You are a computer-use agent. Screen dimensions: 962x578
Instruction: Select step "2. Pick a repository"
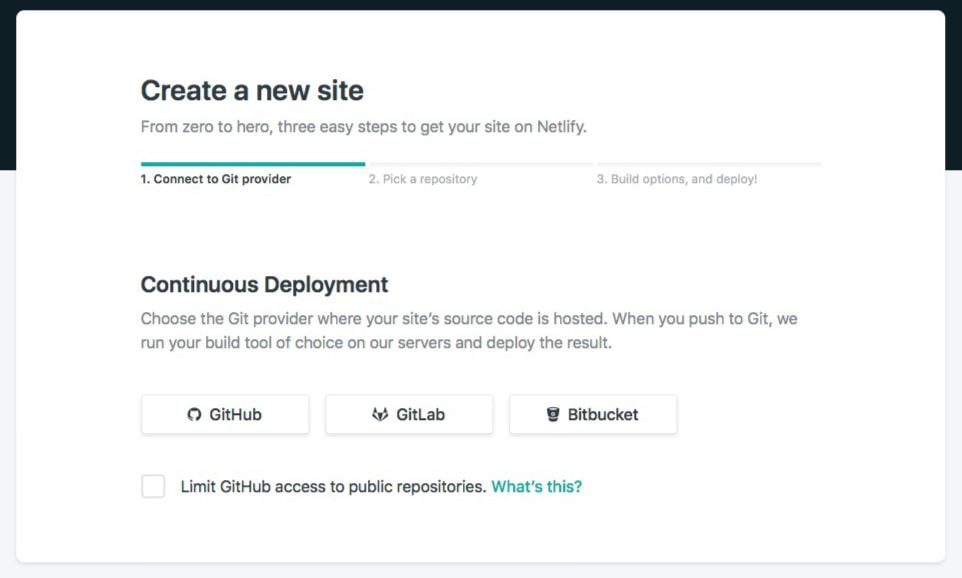[423, 179]
